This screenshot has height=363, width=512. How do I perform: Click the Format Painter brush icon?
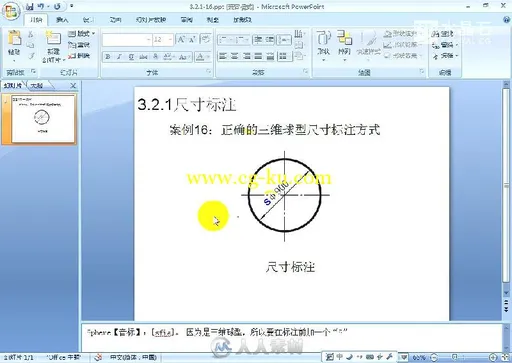point(31,56)
